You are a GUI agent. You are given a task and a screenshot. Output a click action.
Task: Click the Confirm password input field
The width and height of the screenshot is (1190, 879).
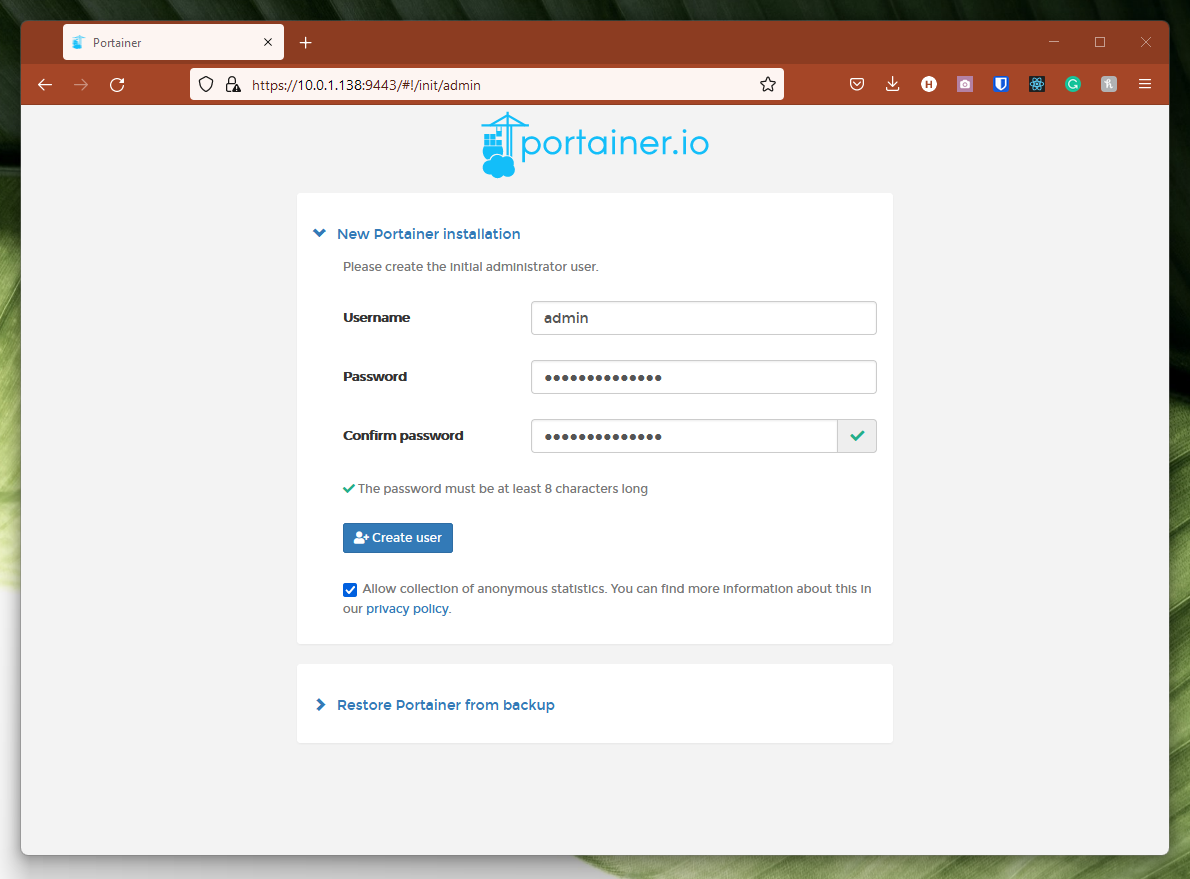click(x=684, y=436)
